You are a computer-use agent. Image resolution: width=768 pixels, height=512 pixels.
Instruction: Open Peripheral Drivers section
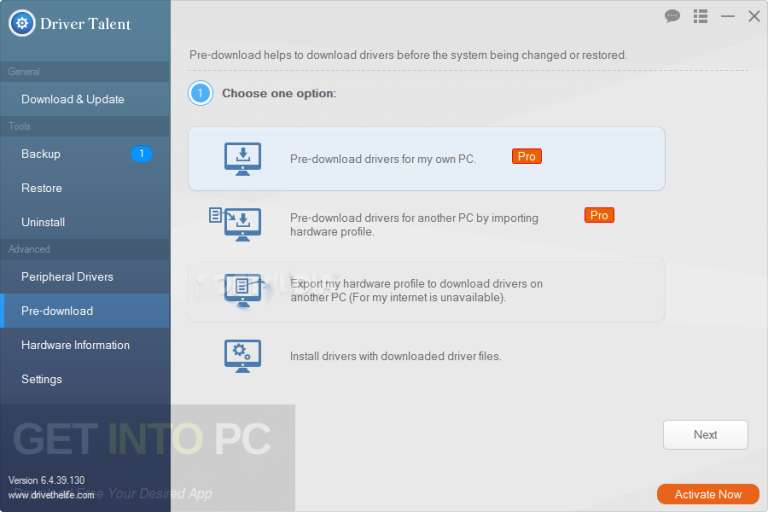[85, 277]
